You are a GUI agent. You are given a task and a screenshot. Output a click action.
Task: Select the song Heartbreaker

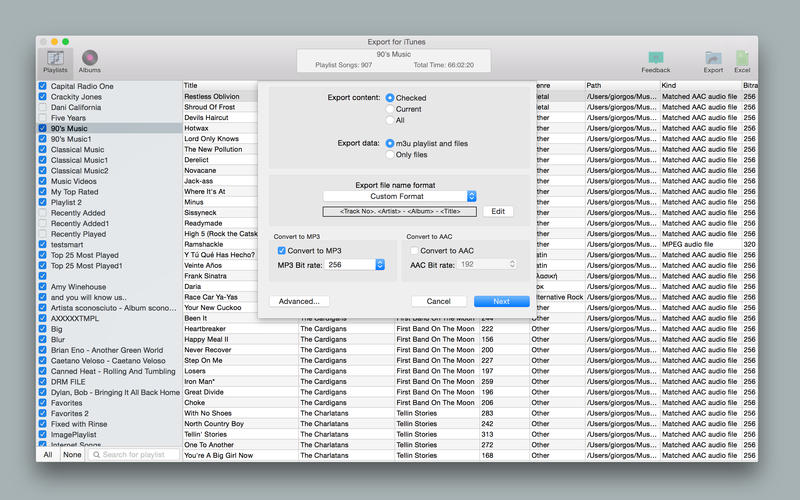pos(205,329)
